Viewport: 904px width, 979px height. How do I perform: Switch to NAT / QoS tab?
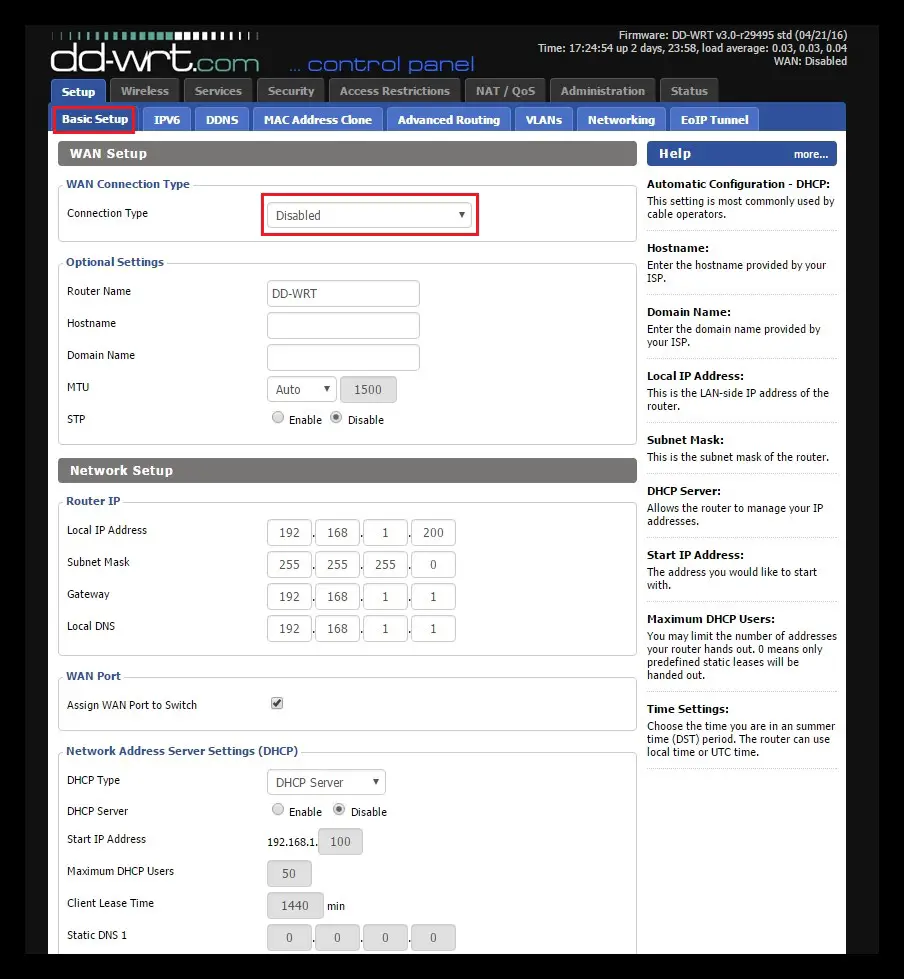pyautogui.click(x=506, y=91)
